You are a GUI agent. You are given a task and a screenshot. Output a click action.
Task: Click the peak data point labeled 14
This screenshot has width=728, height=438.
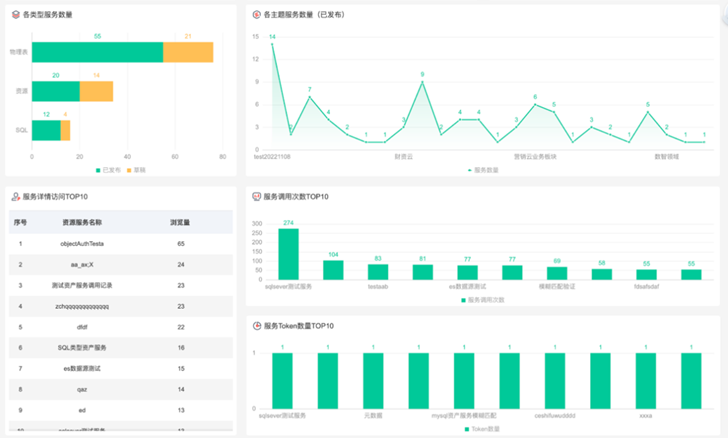tap(272, 45)
